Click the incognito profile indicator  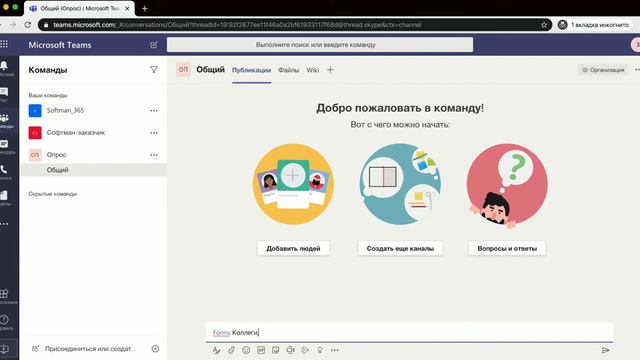[x=596, y=25]
